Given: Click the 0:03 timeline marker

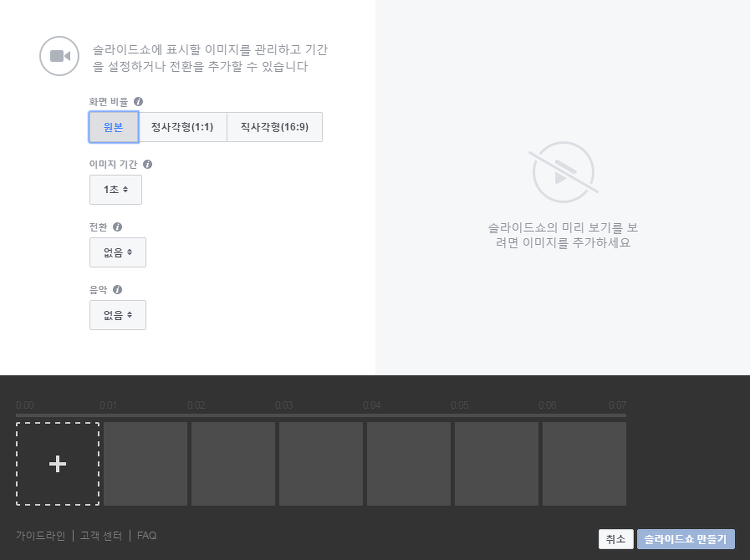Looking at the screenshot, I should (x=284, y=406).
